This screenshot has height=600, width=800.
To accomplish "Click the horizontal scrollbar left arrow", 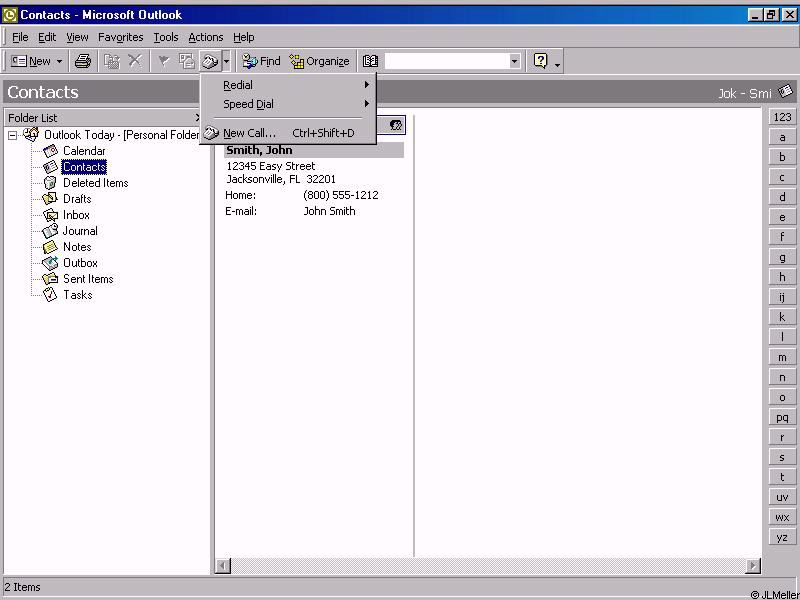I will (x=223, y=566).
